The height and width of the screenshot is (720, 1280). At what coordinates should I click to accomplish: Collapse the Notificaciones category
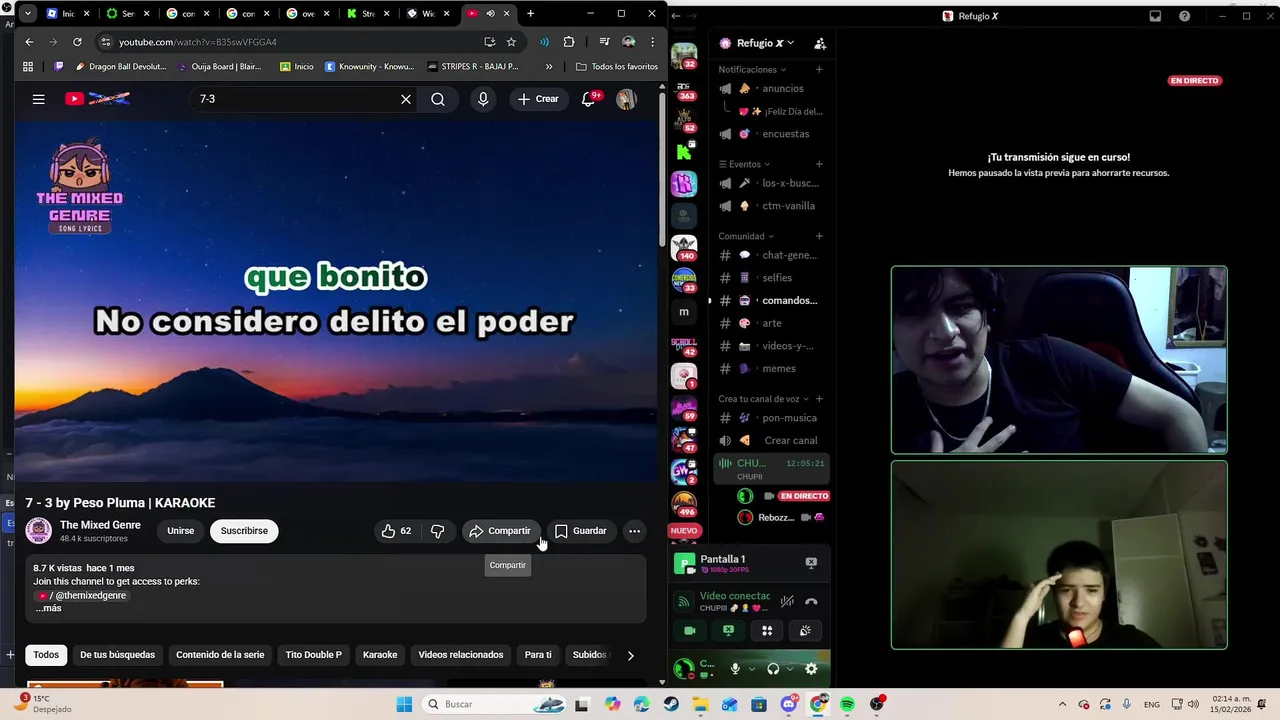752,70
